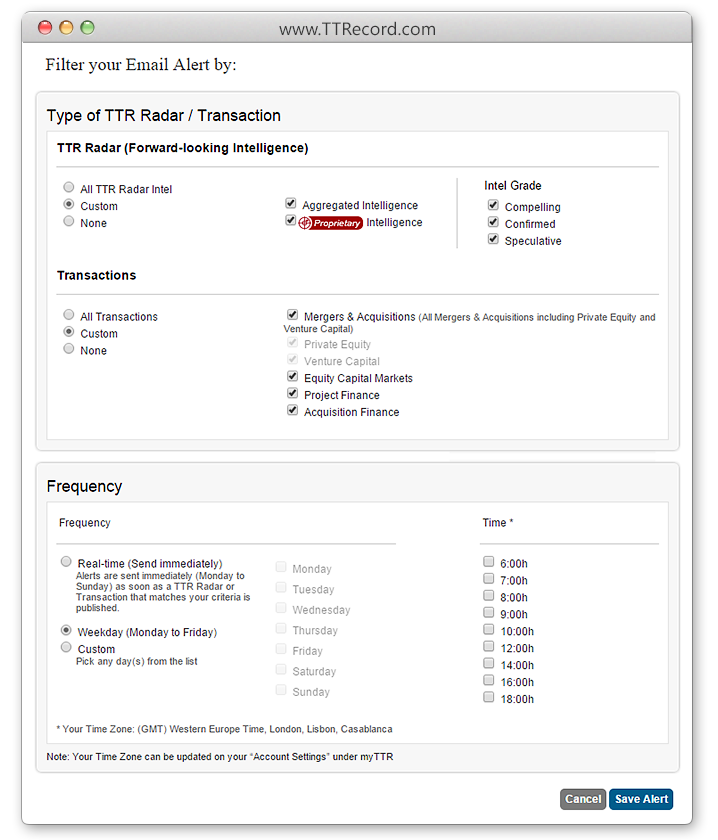Click the red close window button
Viewport: 718px width, 840px height.
[45, 27]
